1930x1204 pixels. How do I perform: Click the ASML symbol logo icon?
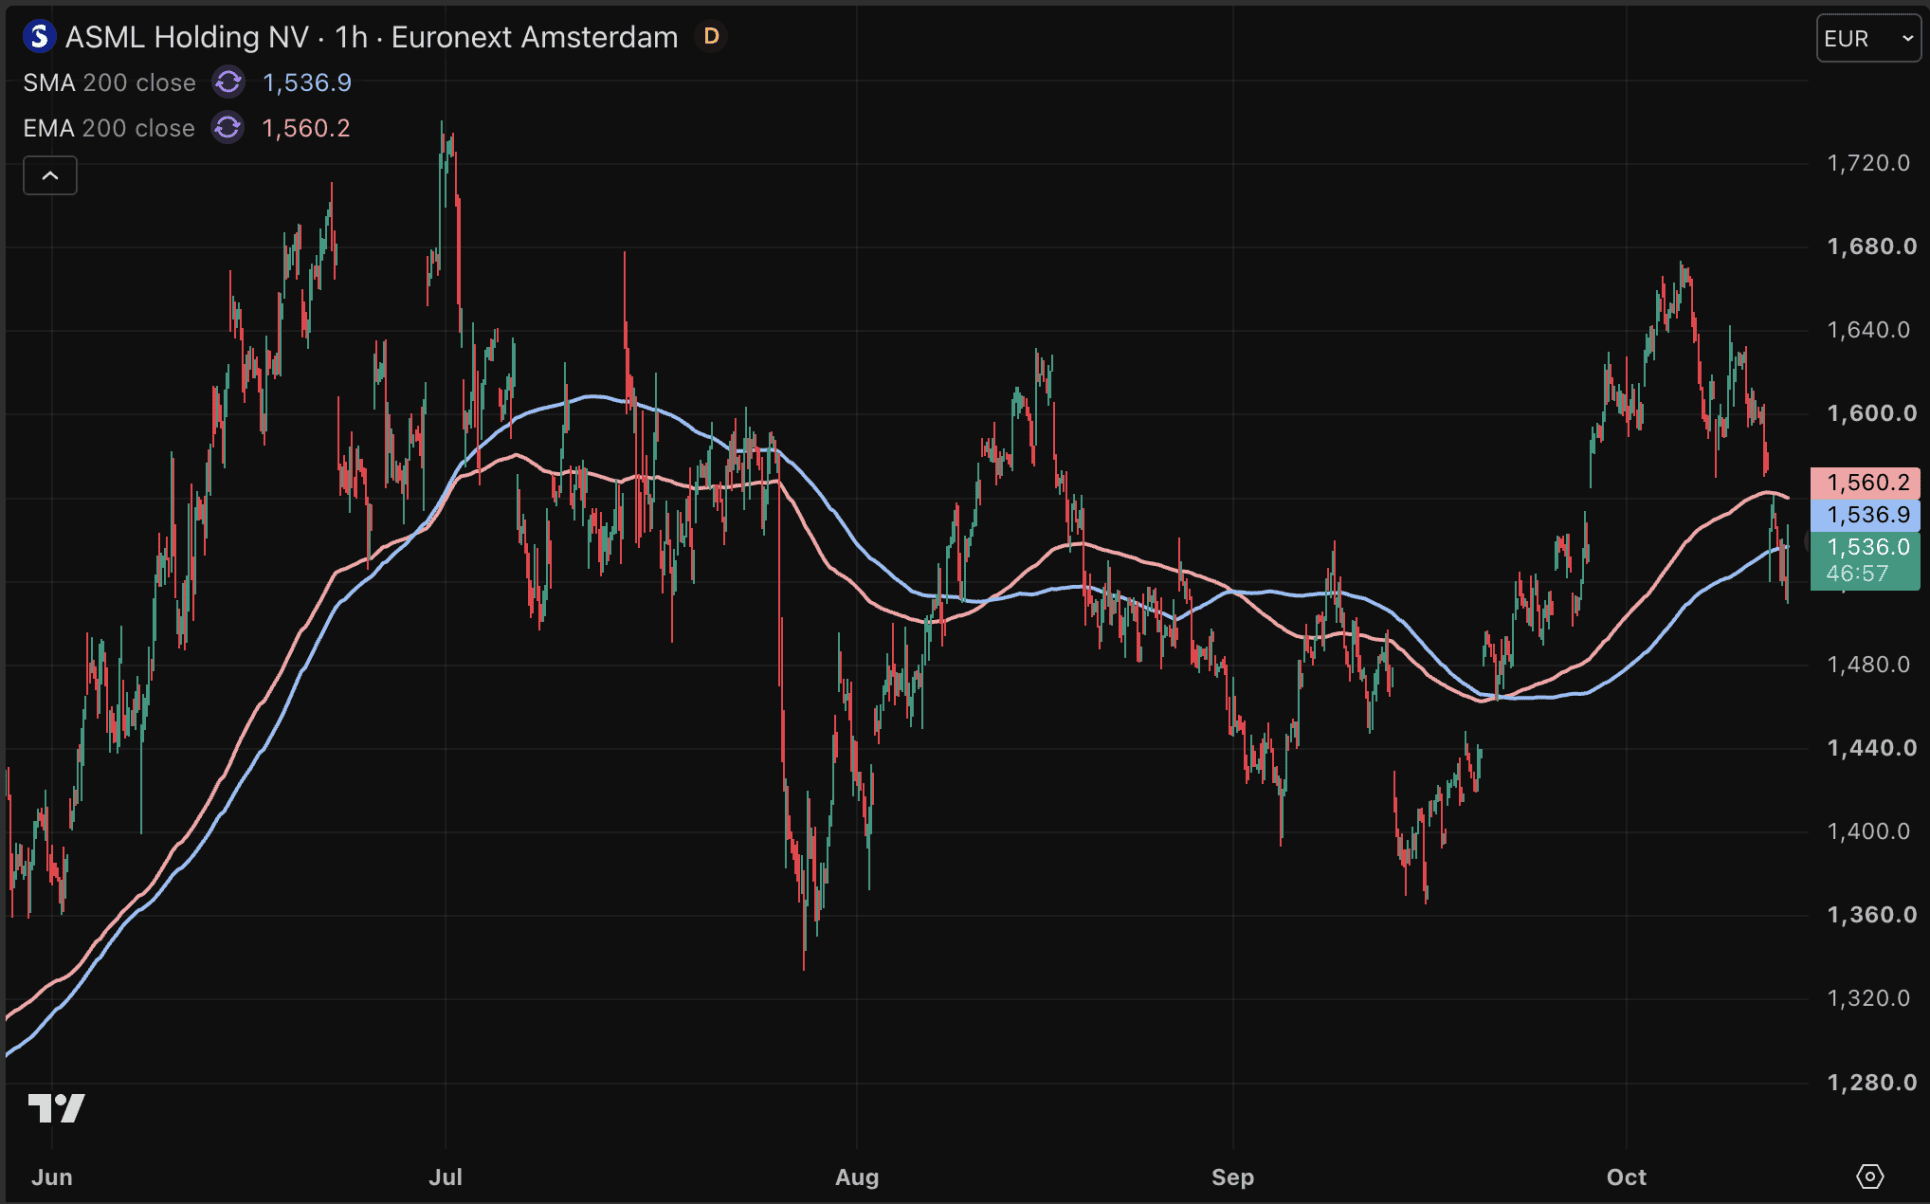[39, 37]
